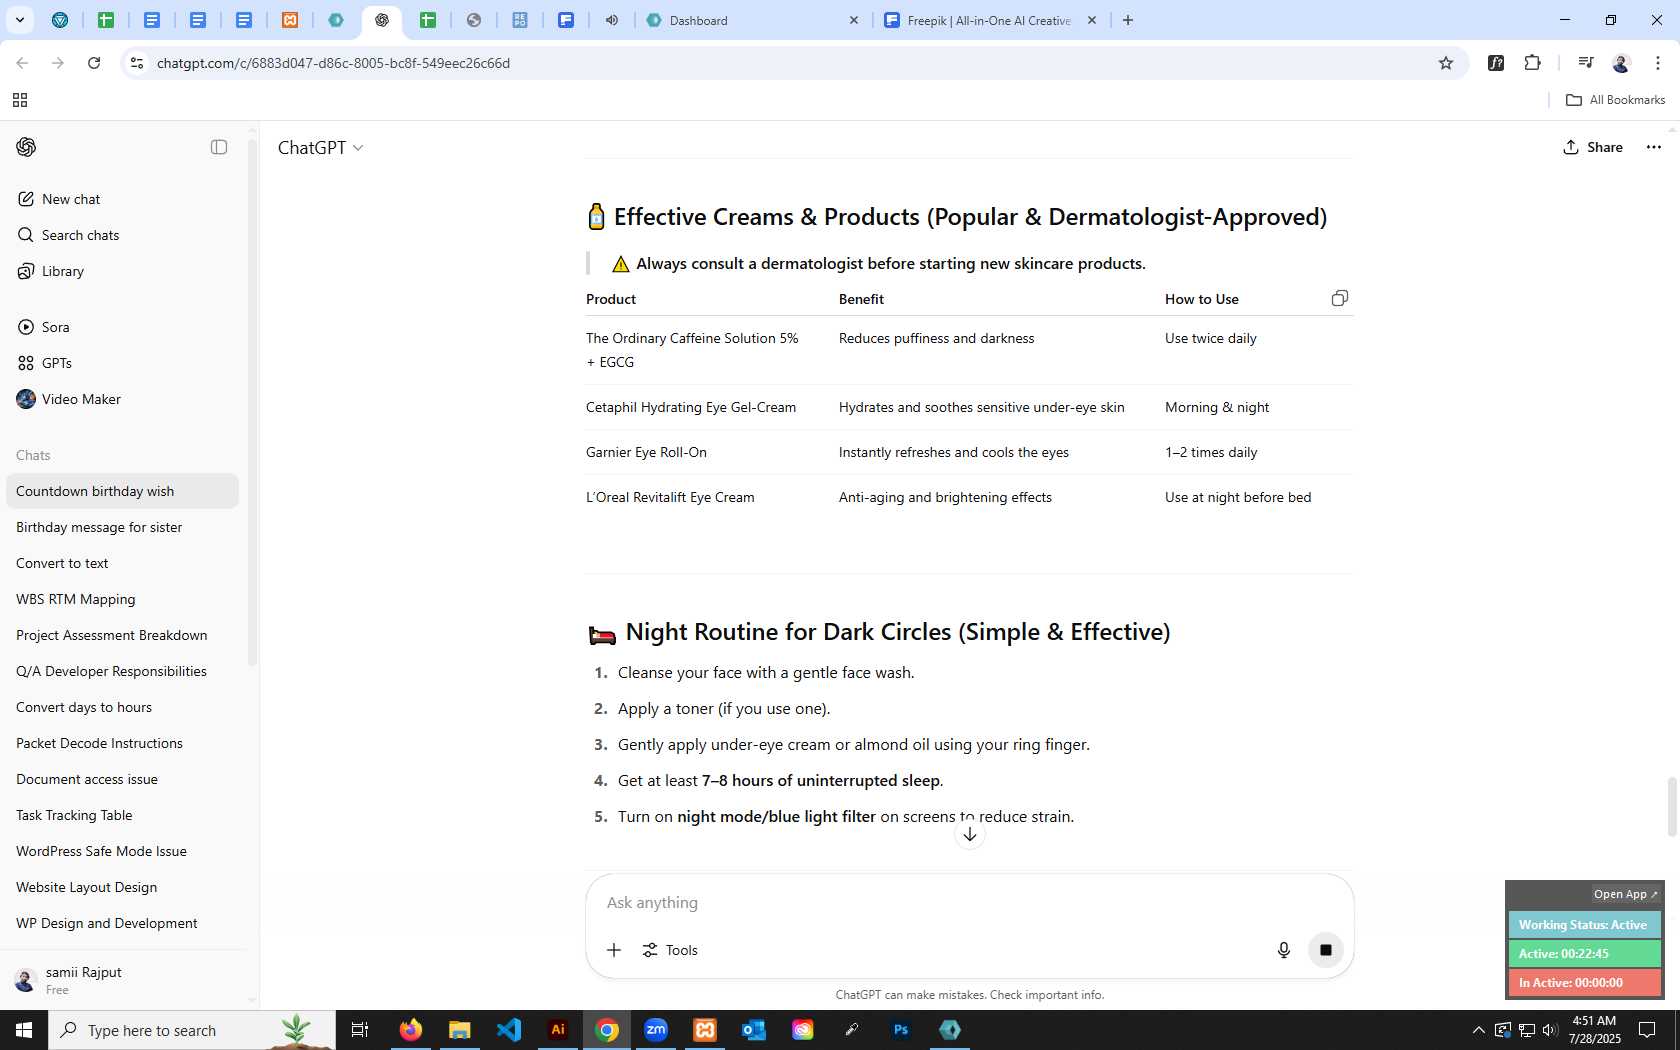
Task: Focus the Ask anything input field
Action: (968, 902)
